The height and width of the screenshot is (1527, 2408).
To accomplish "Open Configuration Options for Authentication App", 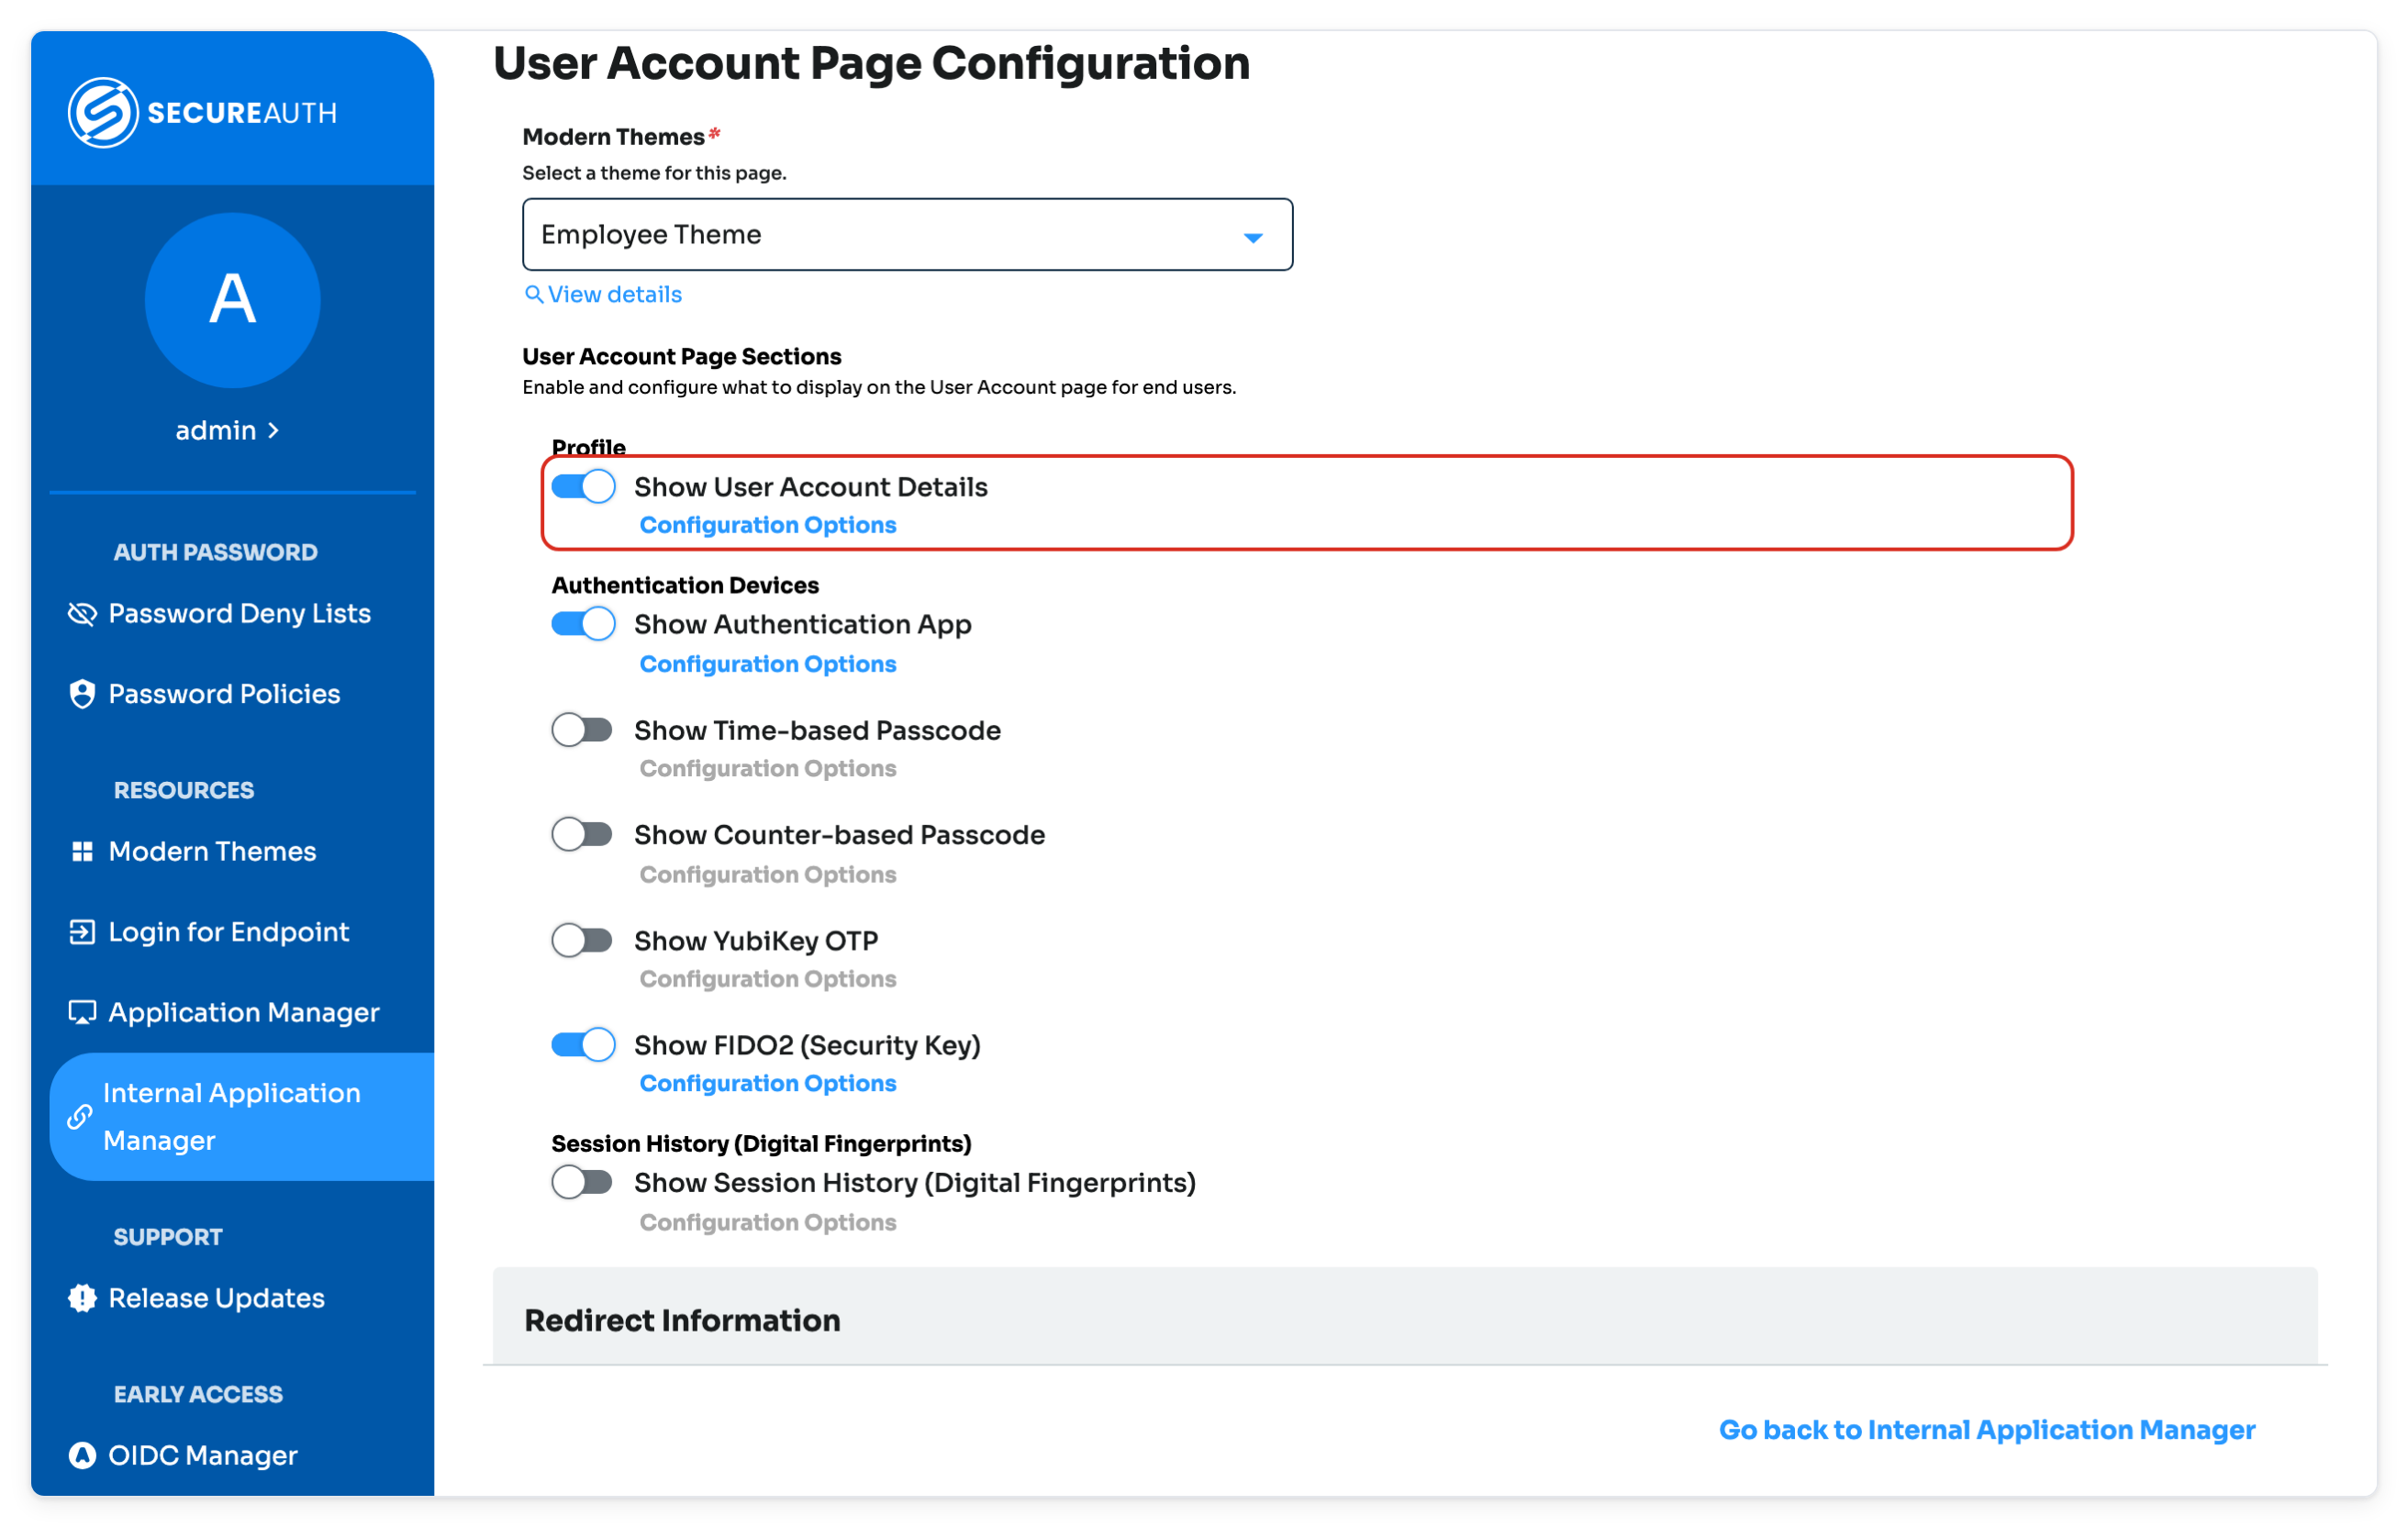I will point(768,664).
